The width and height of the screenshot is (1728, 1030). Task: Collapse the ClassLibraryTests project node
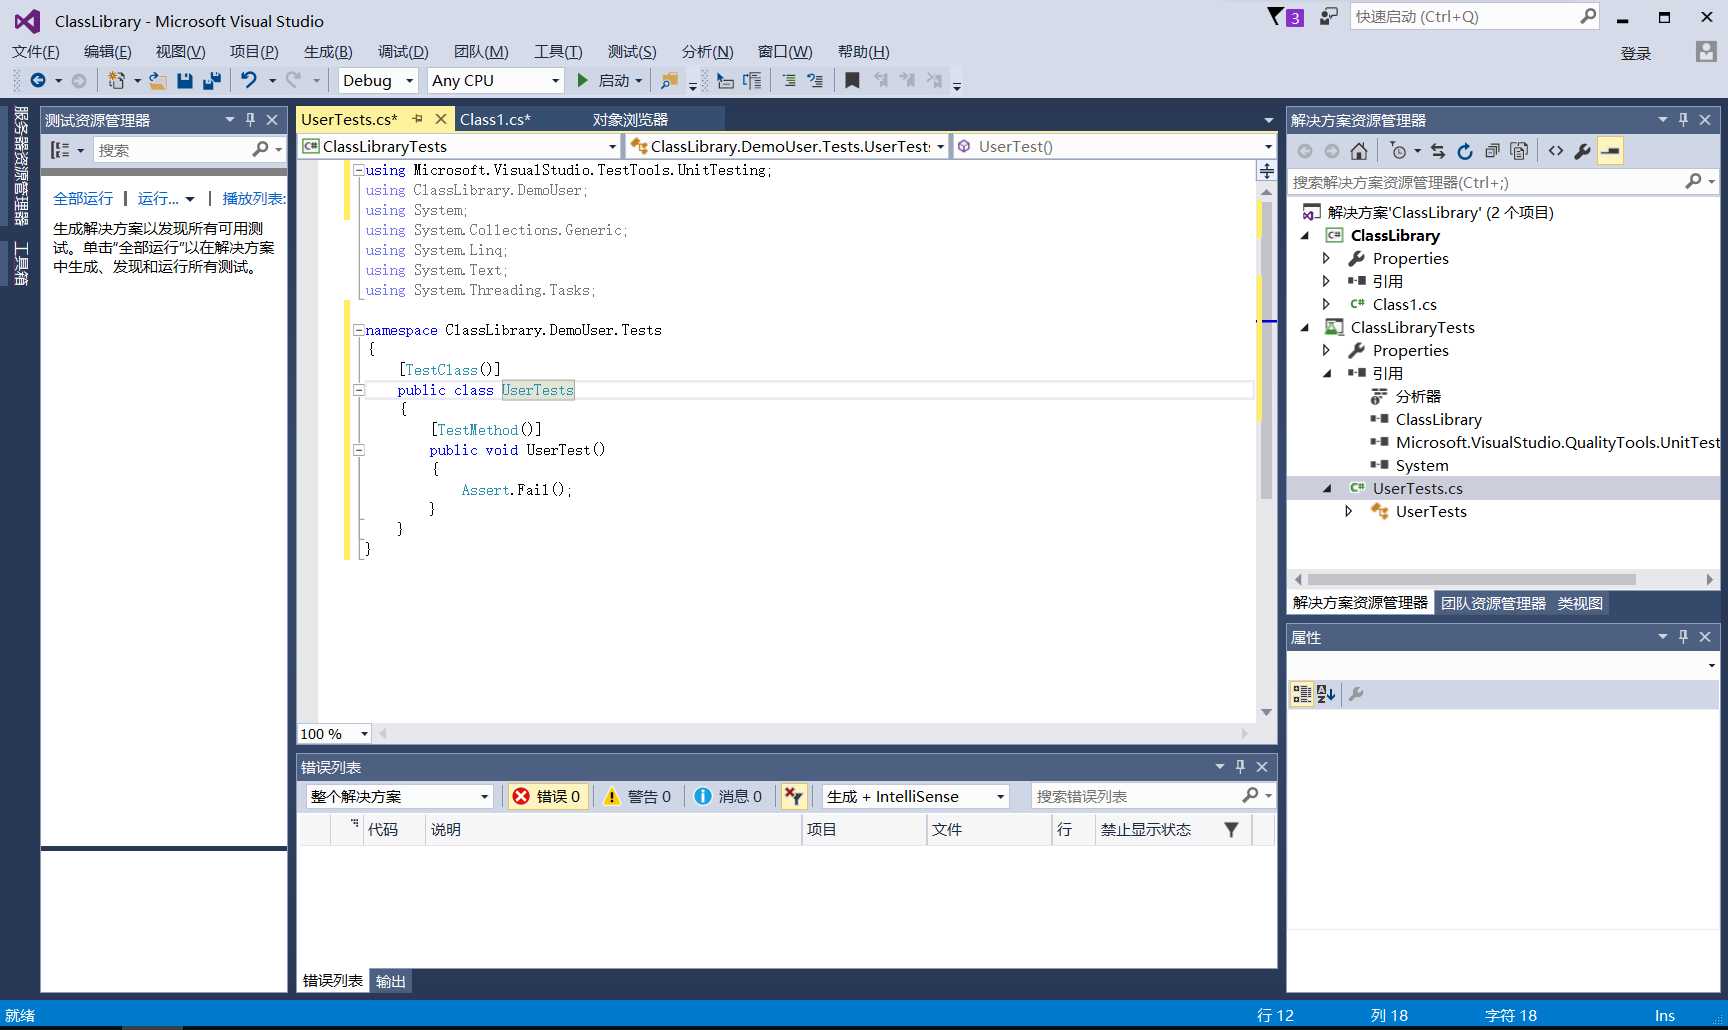(1304, 327)
